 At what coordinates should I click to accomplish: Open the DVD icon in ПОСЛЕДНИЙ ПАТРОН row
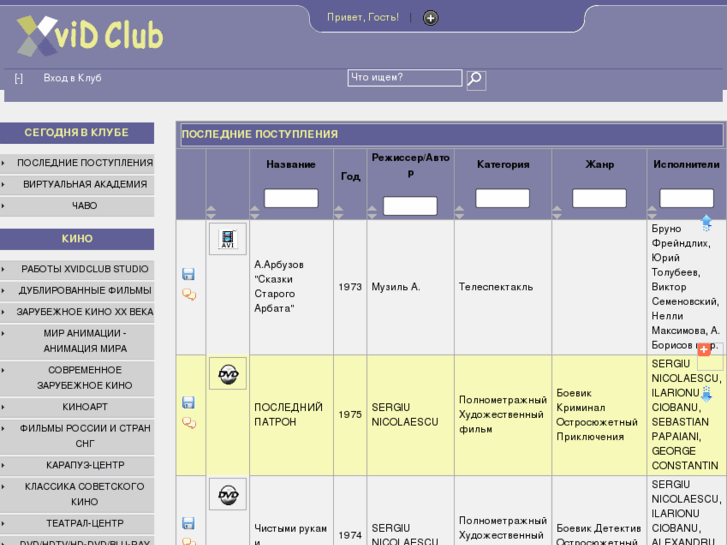tap(228, 373)
